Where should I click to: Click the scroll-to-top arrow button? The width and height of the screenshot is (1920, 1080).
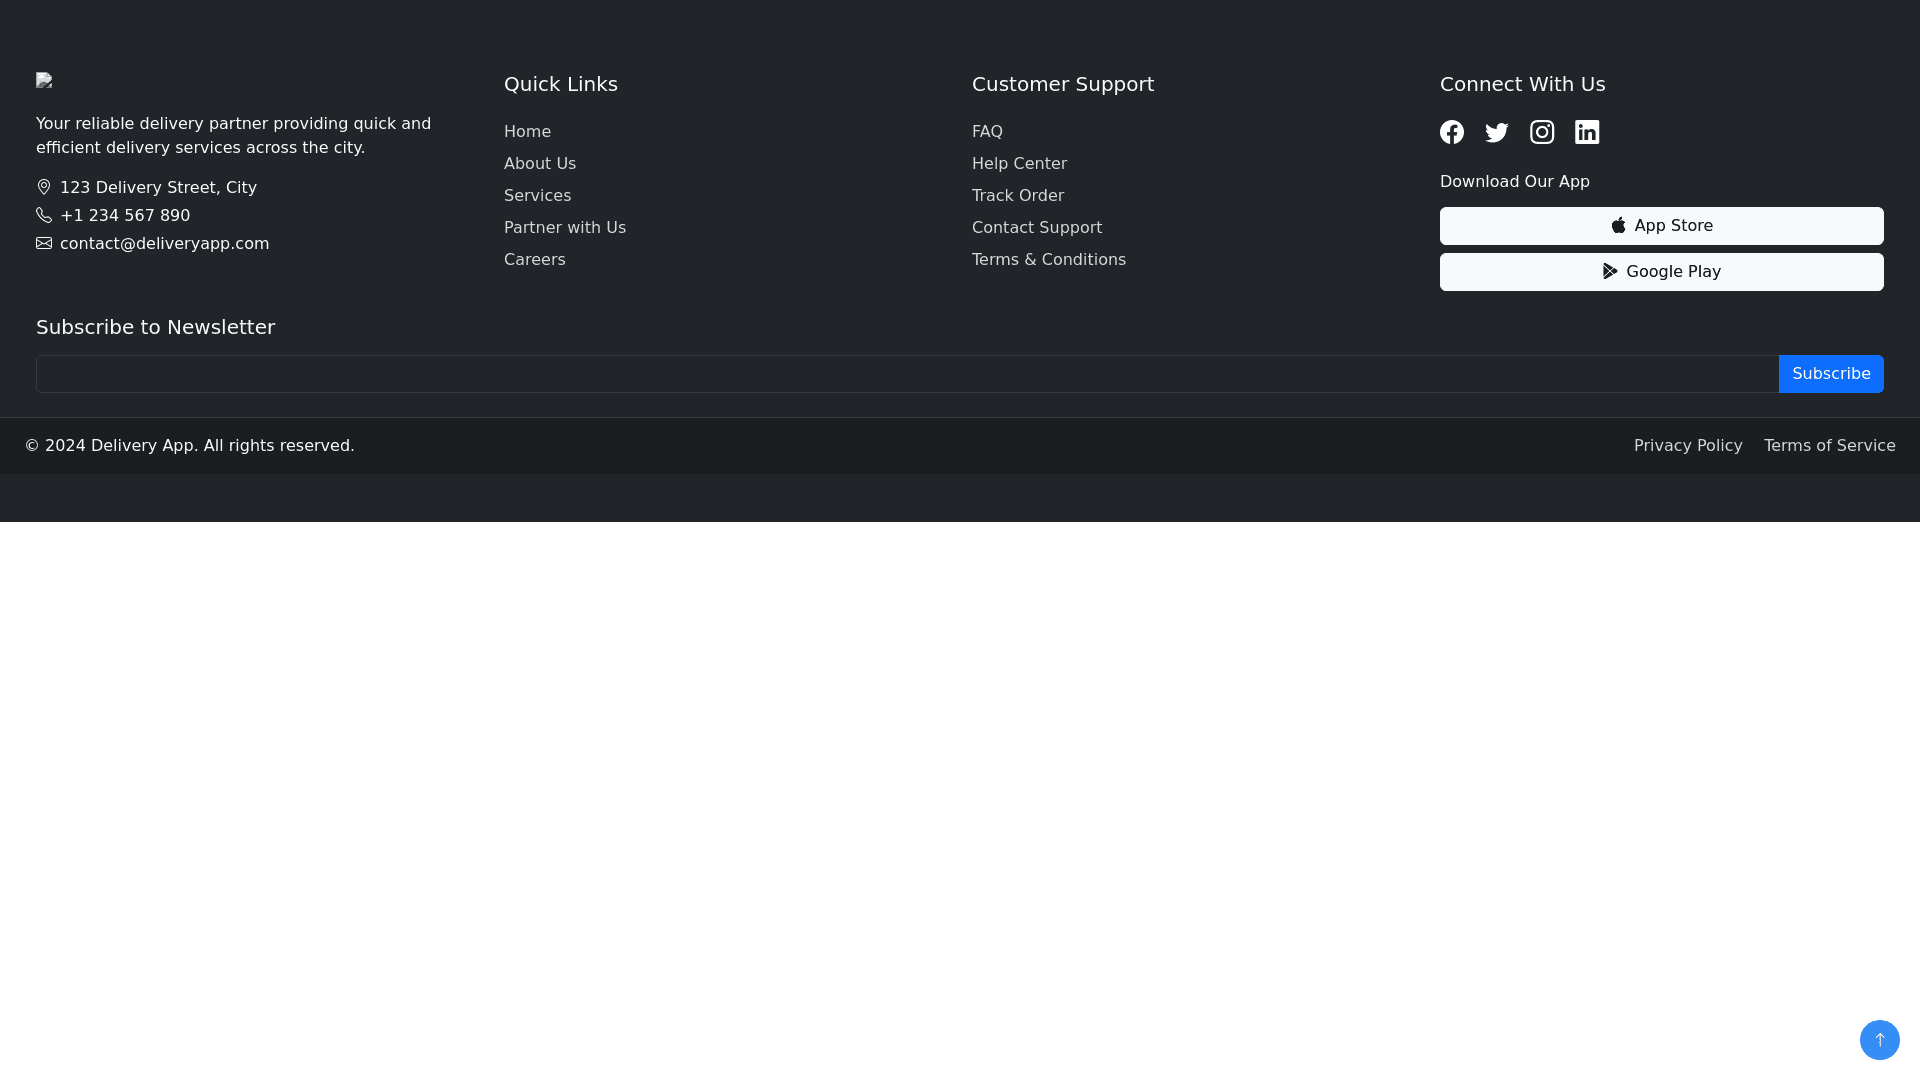(1879, 1040)
